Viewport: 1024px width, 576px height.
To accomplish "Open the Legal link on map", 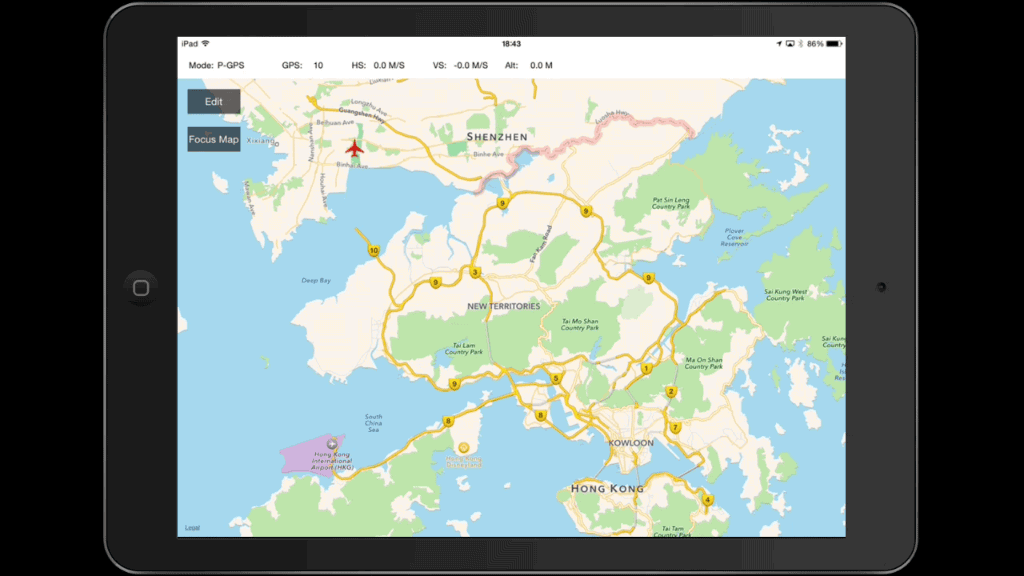I will (192, 528).
